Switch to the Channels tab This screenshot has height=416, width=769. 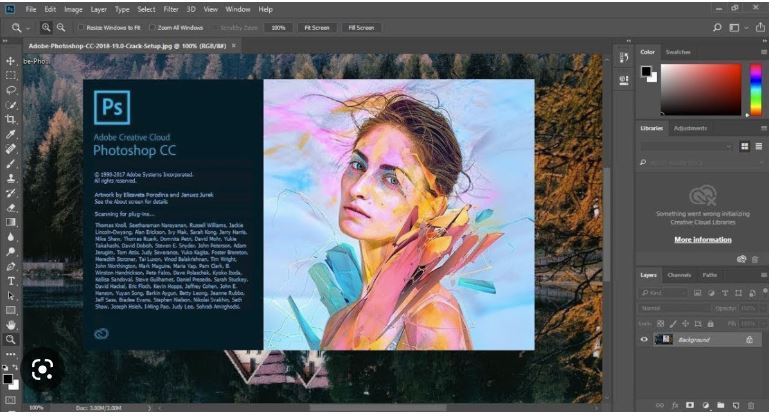[x=679, y=275]
